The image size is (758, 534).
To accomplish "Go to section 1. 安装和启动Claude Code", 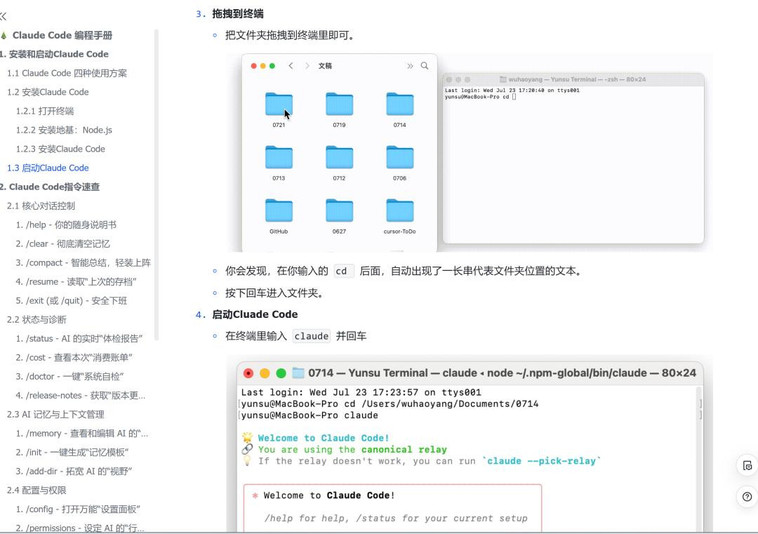I will tap(54, 54).
